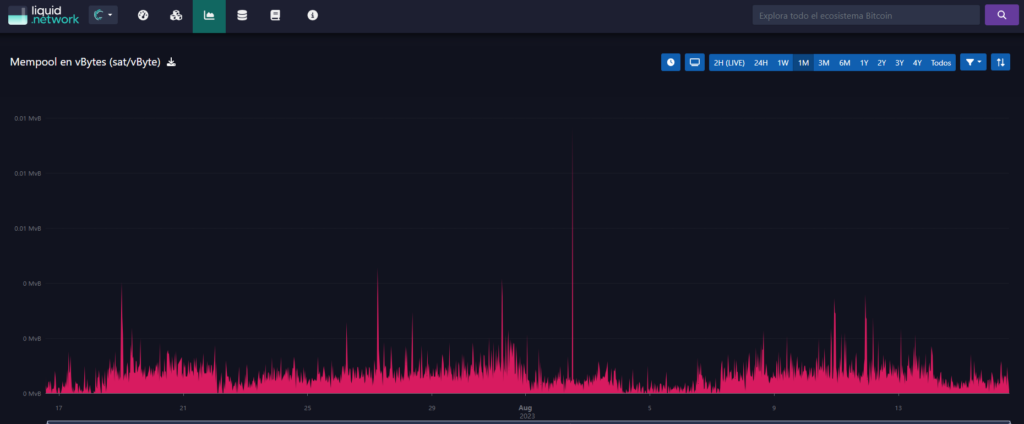Select the 24H timespan option

point(761,63)
